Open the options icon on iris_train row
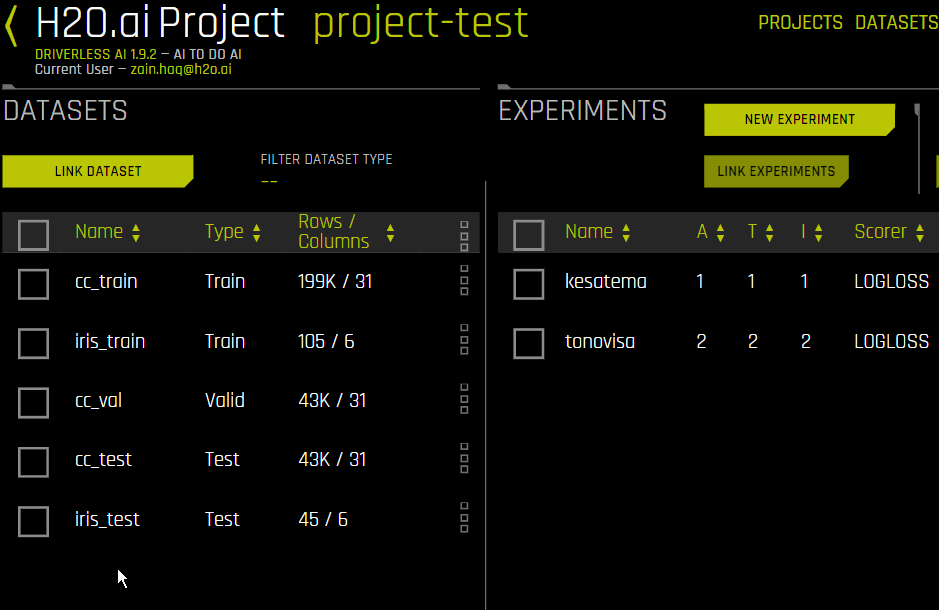 [x=463, y=340]
